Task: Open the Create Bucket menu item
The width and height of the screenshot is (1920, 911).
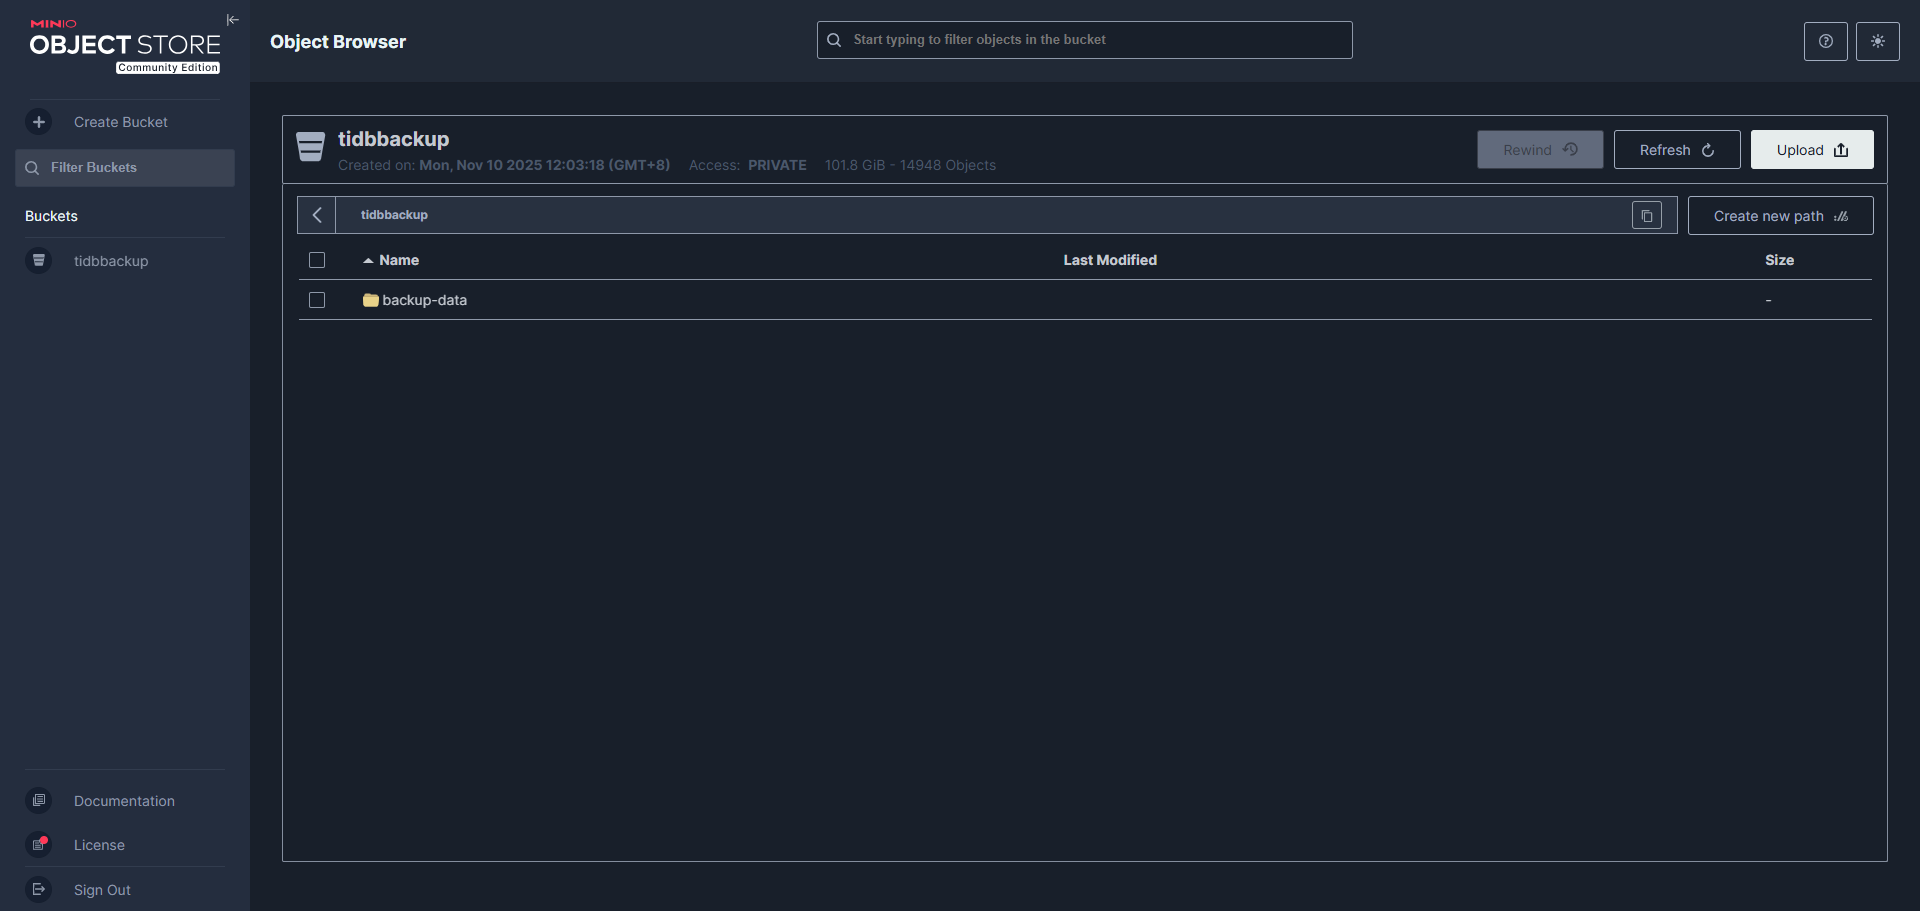Action: click(x=121, y=122)
